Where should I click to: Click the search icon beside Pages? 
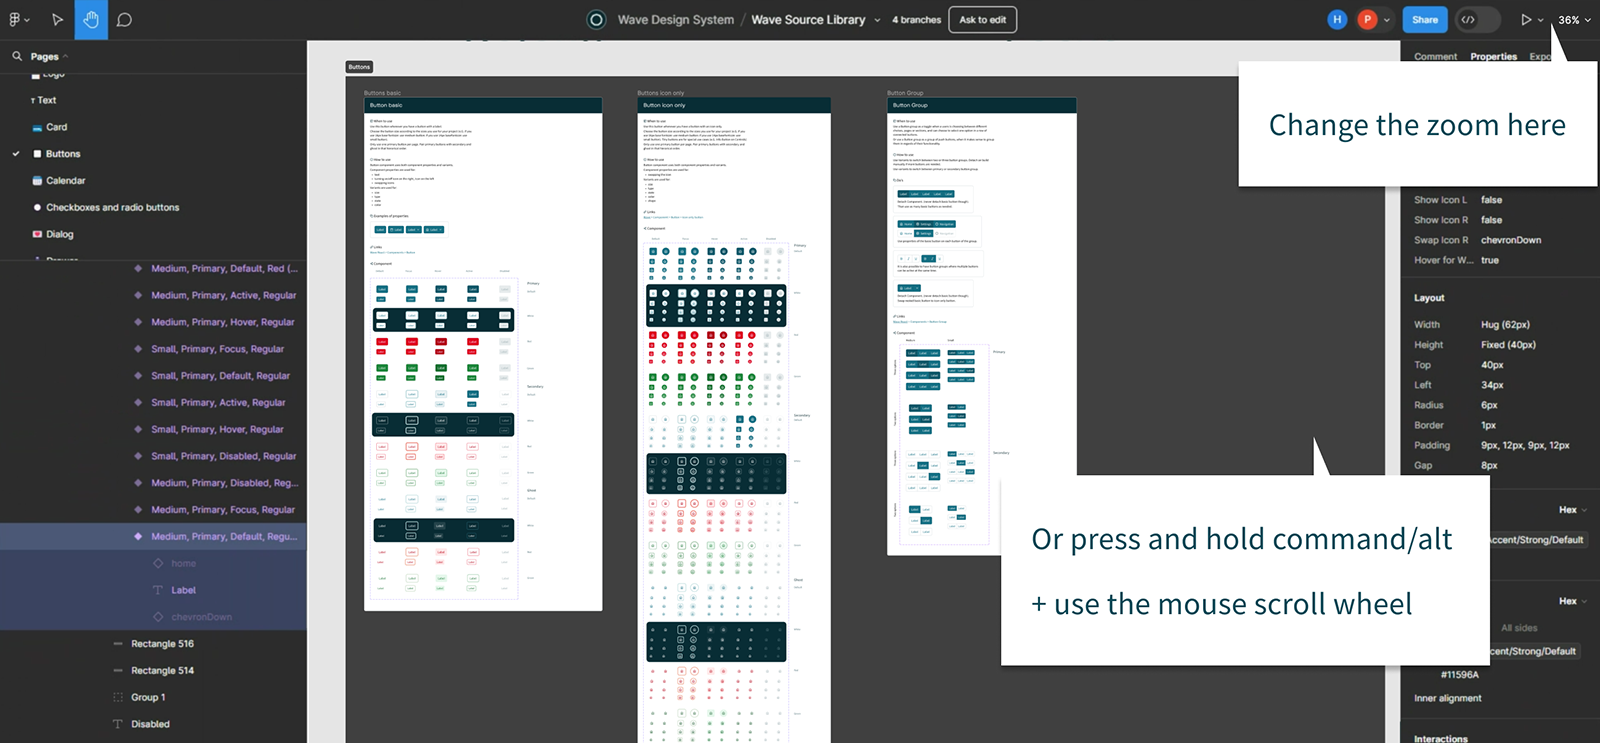tap(17, 56)
